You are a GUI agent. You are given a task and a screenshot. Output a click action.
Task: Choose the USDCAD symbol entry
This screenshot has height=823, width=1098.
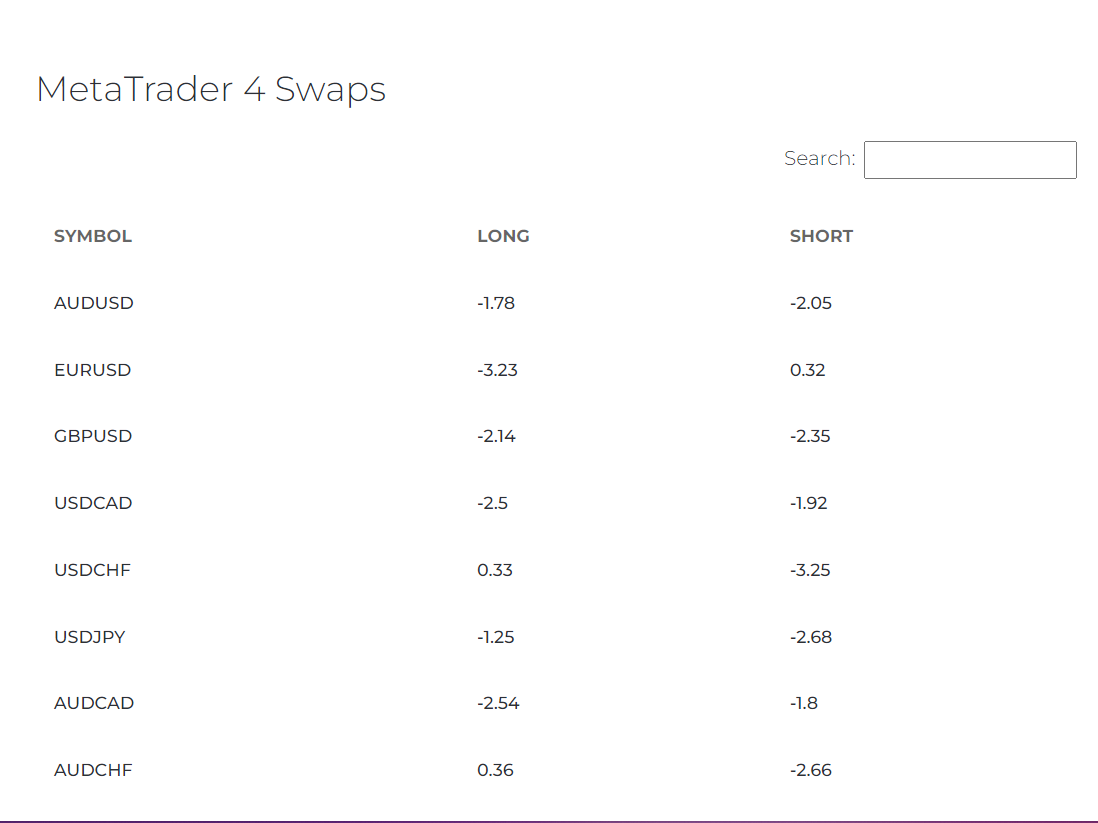[93, 503]
